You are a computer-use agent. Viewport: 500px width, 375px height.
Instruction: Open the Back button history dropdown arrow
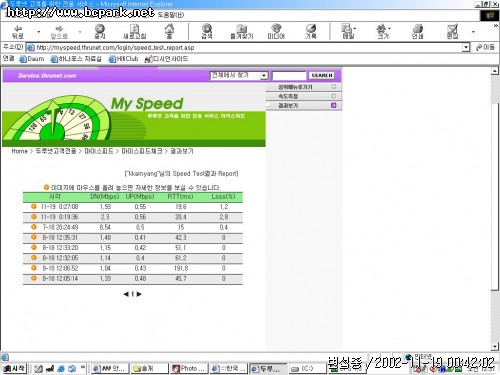(x=39, y=32)
